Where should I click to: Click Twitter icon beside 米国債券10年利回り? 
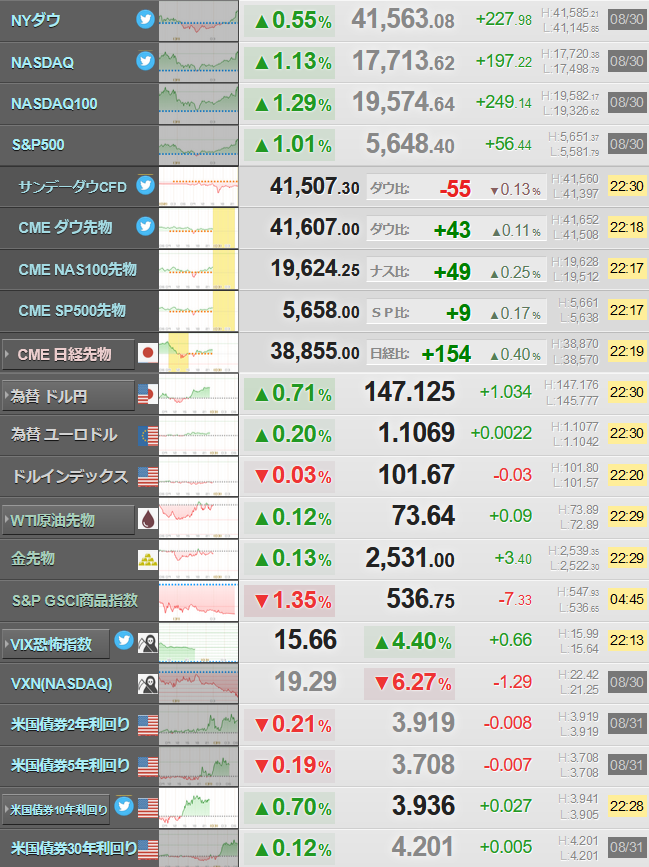(124, 806)
